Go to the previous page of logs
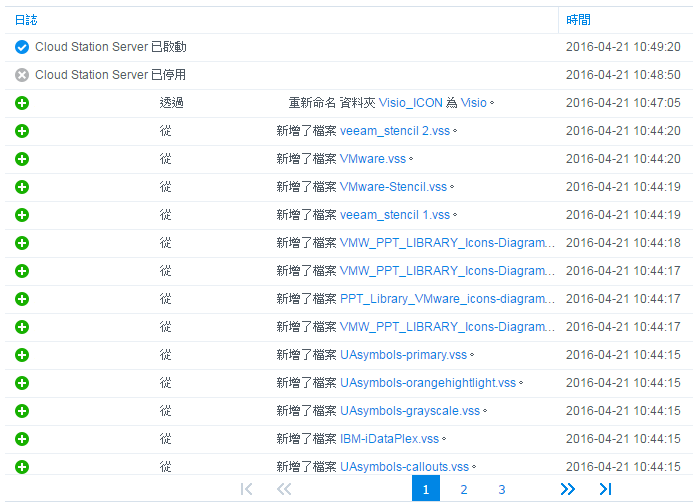693x503 pixels. pyautogui.click(x=284, y=489)
